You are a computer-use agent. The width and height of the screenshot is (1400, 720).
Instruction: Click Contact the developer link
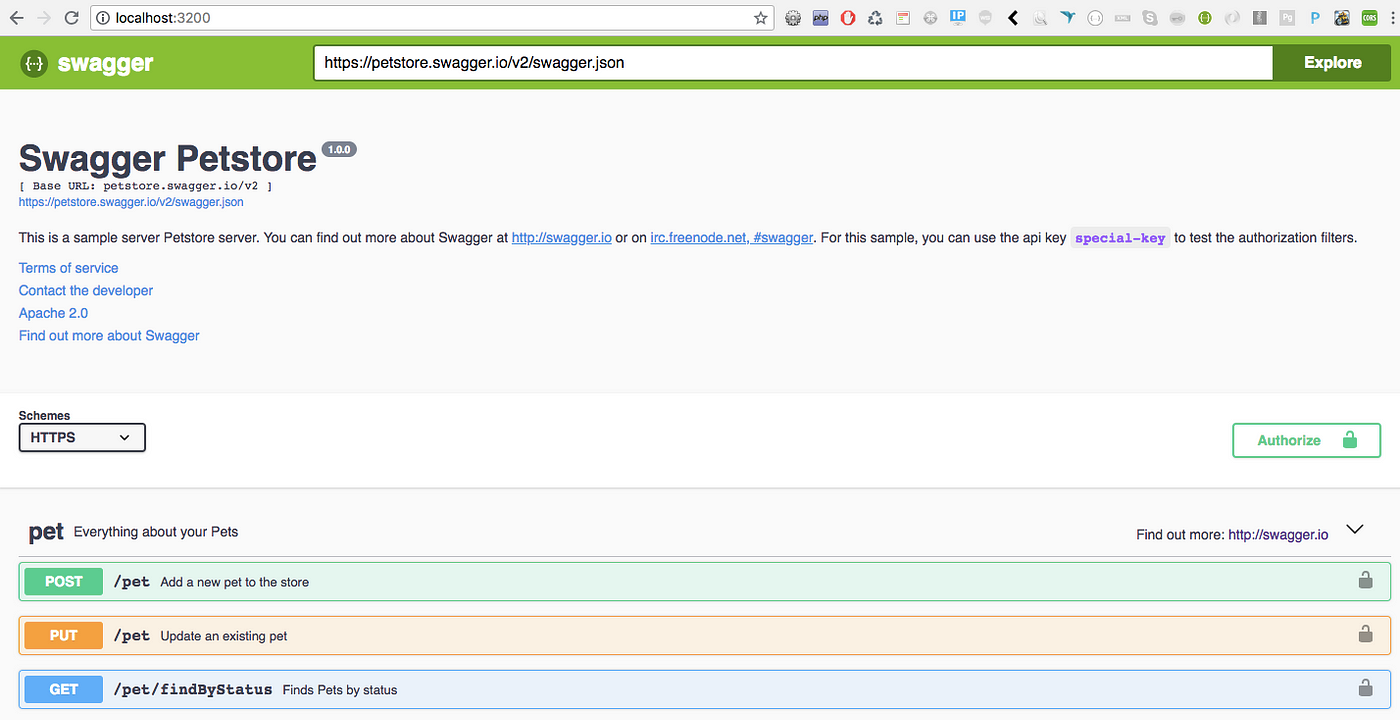(x=86, y=291)
